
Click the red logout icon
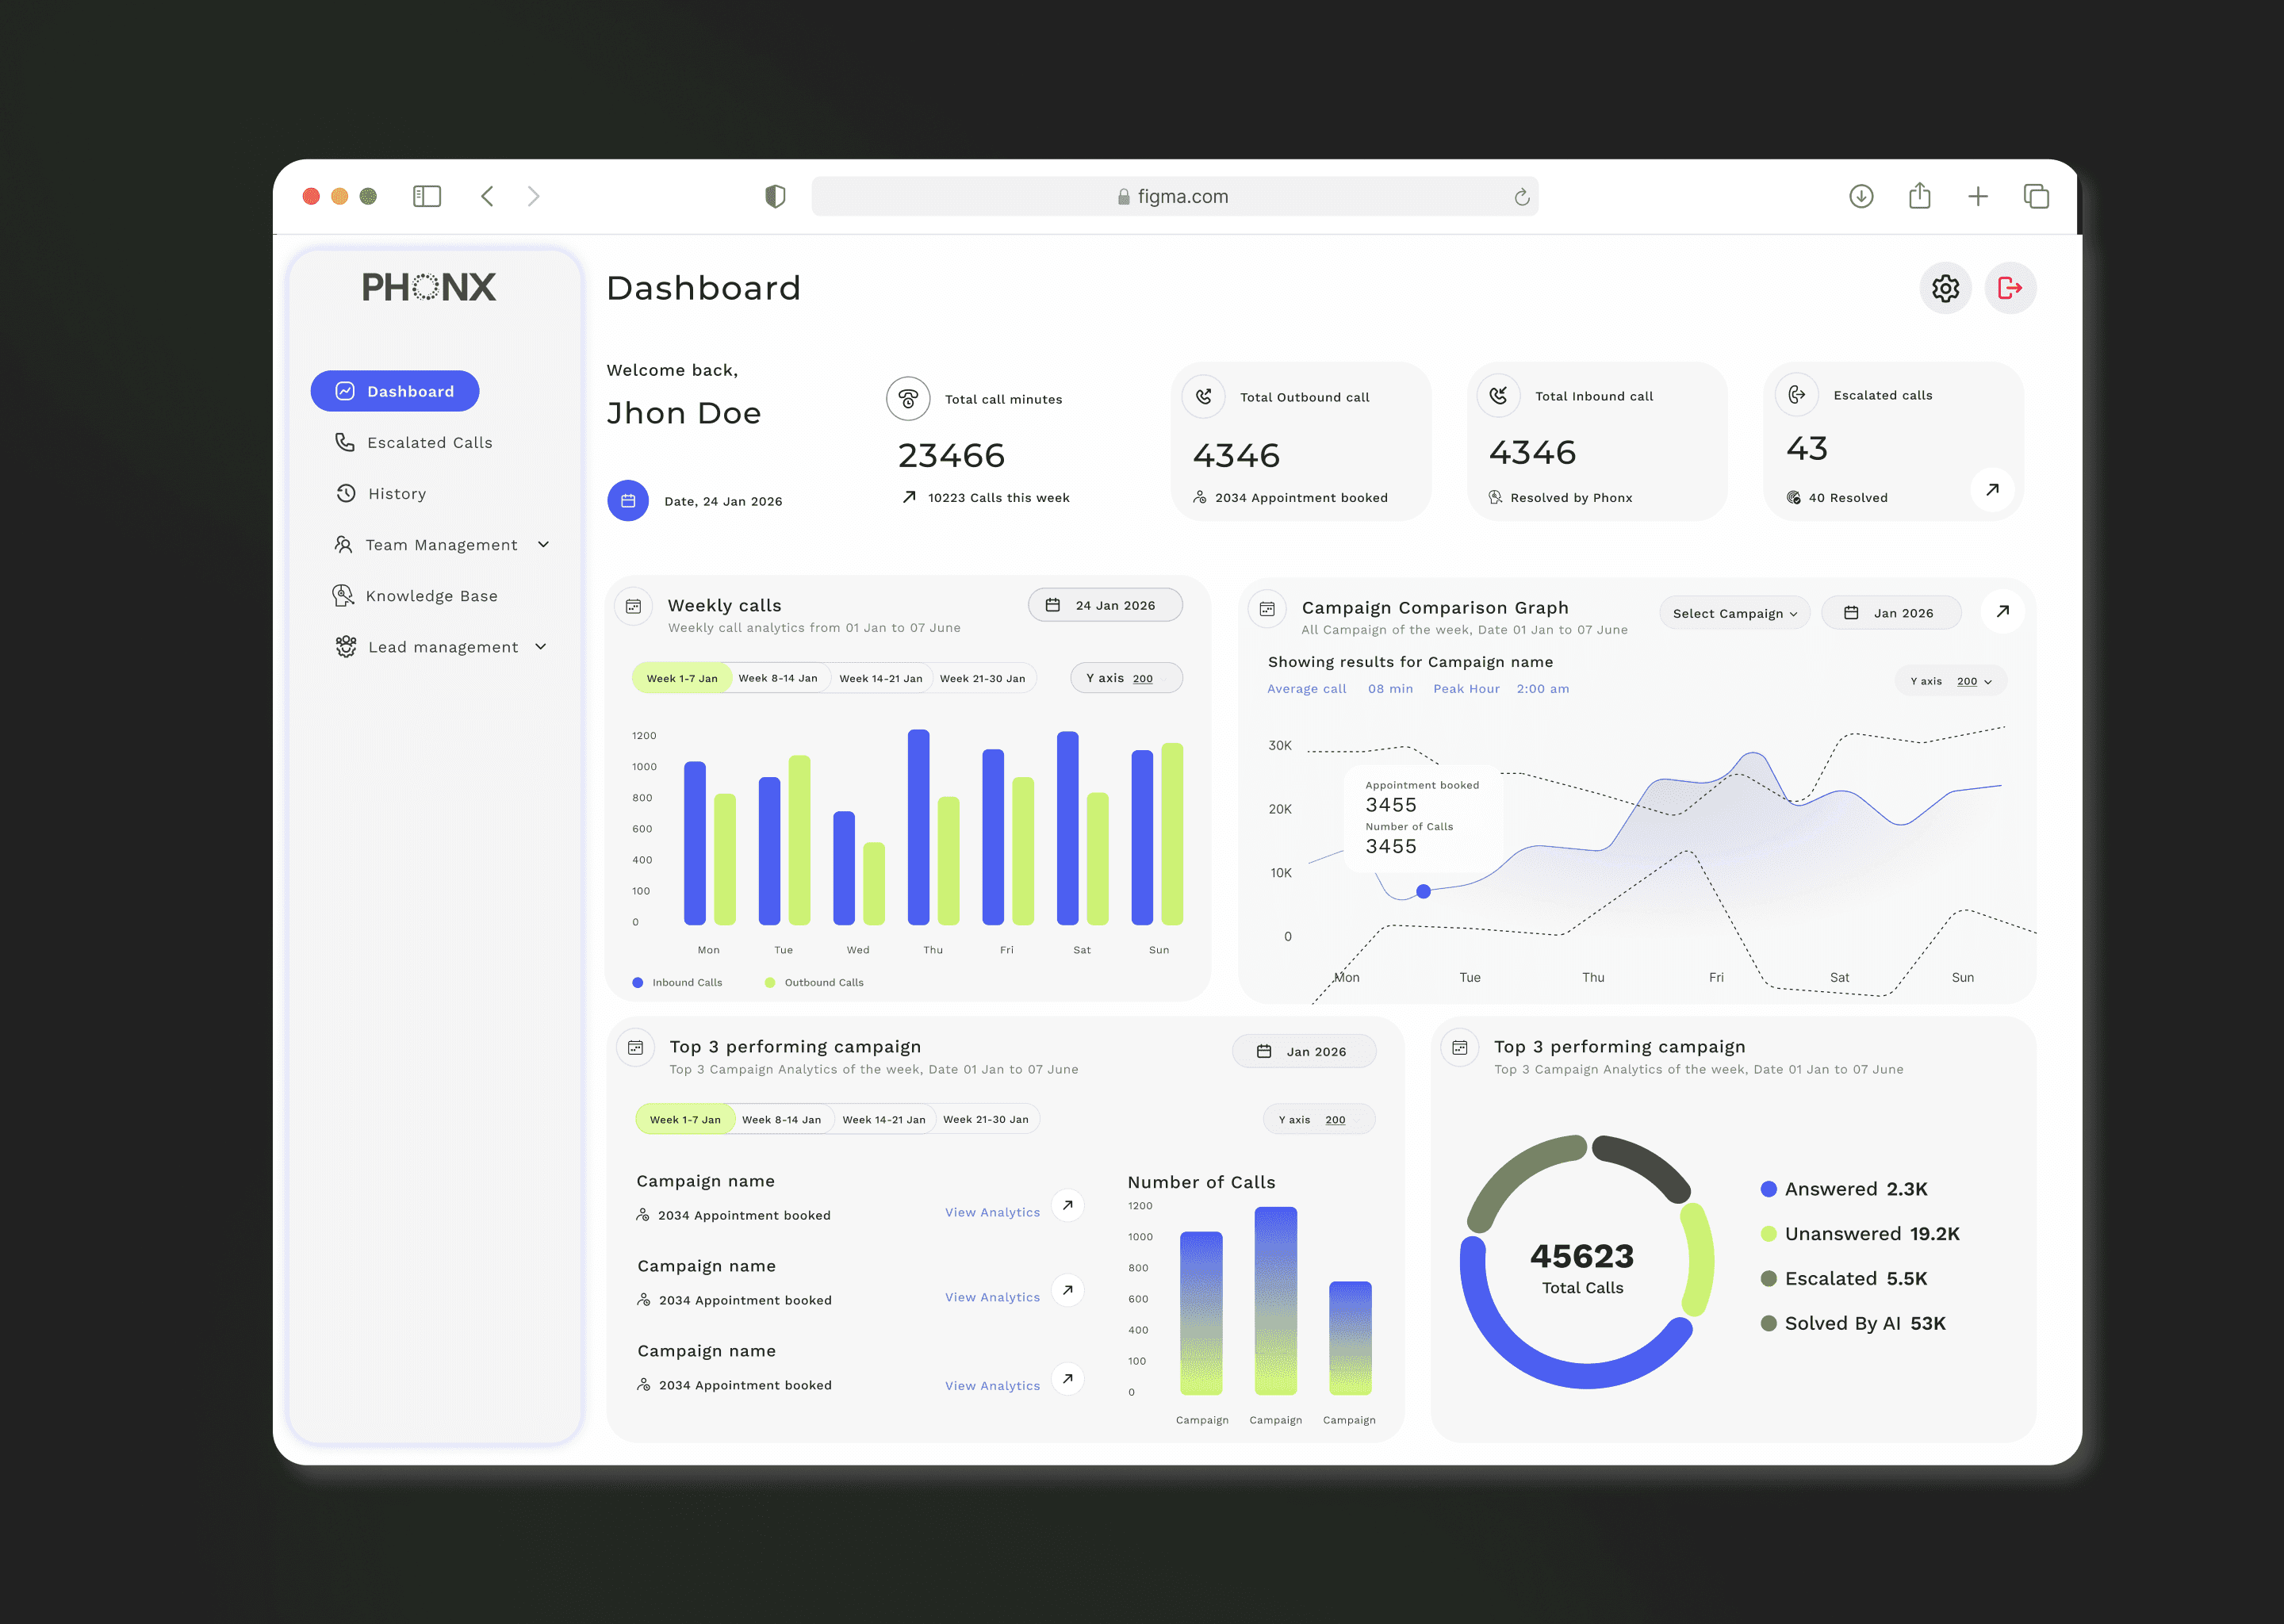(2010, 288)
